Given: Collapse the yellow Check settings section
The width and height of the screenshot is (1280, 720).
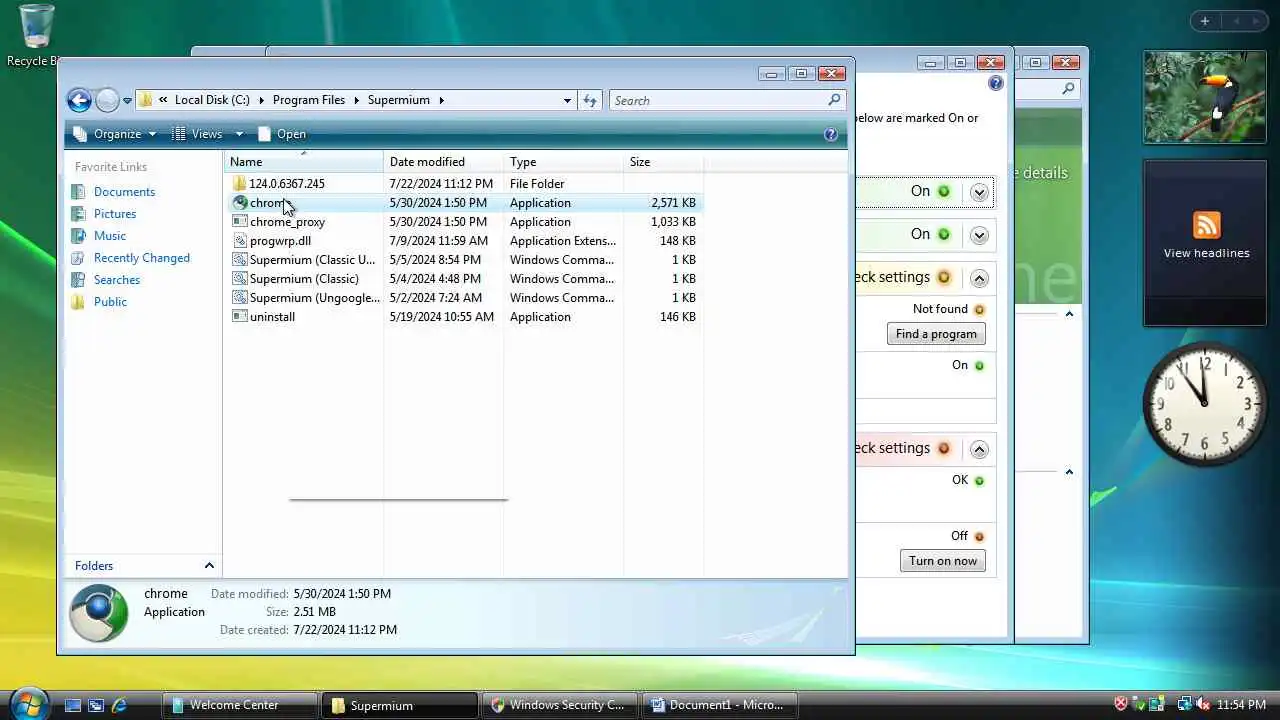Looking at the screenshot, I should [x=979, y=278].
